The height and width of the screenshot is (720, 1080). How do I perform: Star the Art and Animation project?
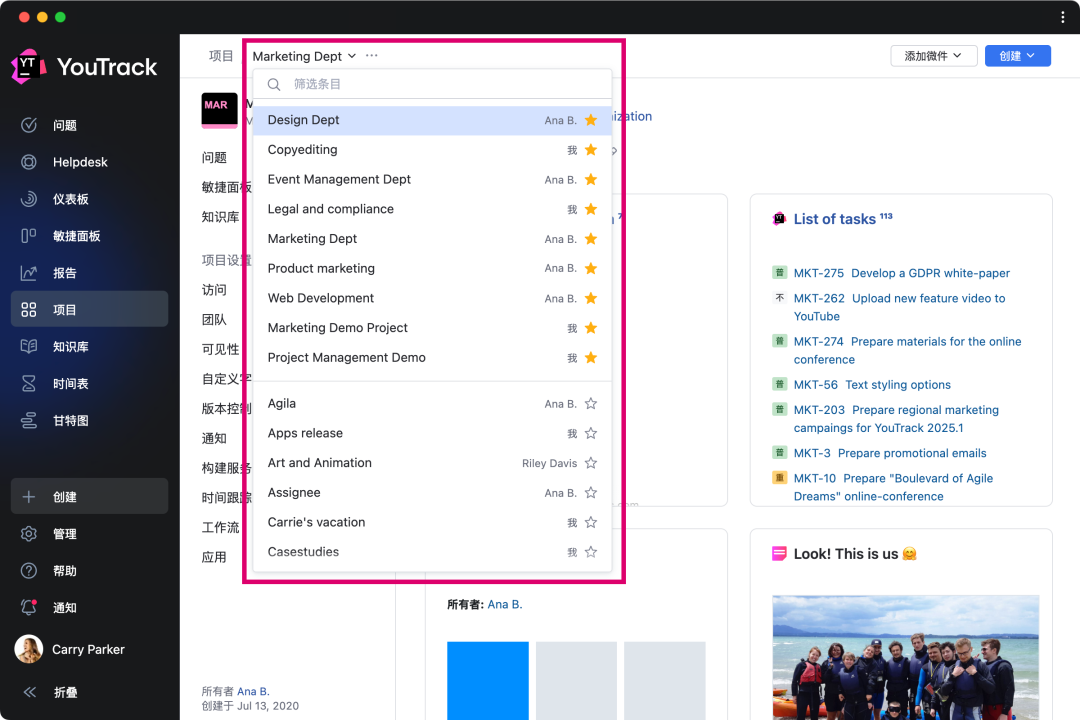(591, 463)
